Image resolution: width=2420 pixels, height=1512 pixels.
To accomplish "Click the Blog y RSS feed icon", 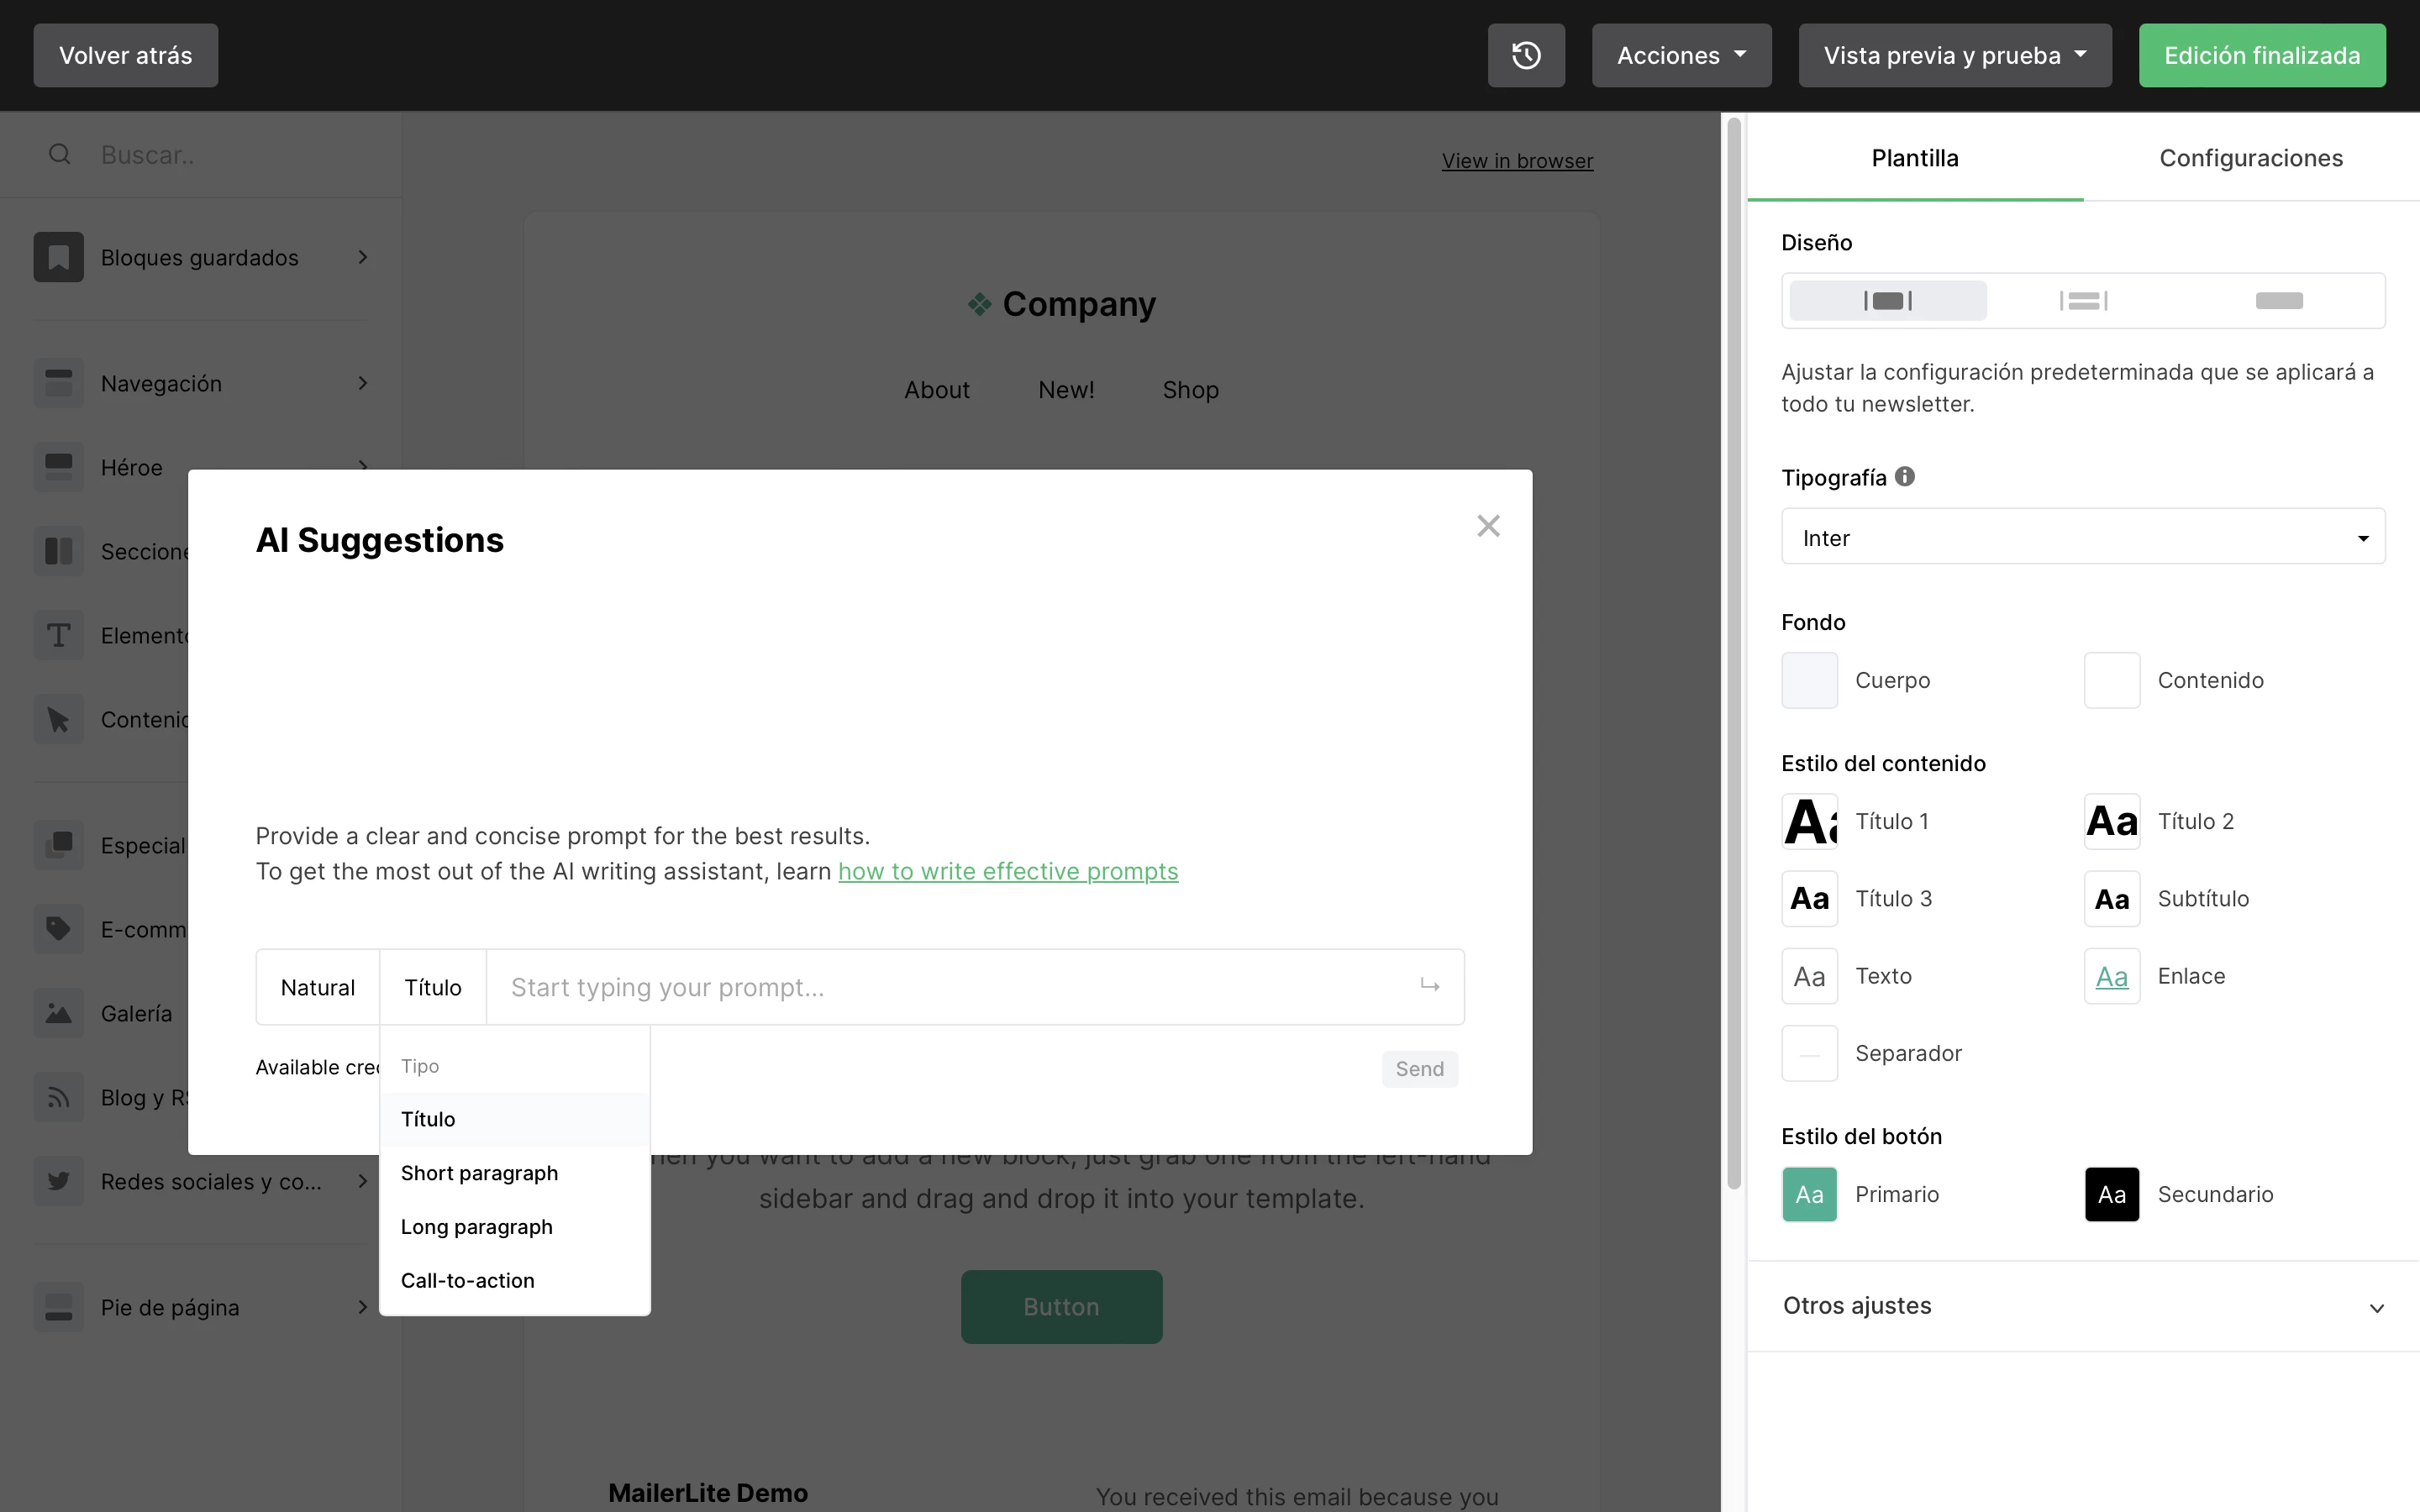I will tap(58, 1097).
